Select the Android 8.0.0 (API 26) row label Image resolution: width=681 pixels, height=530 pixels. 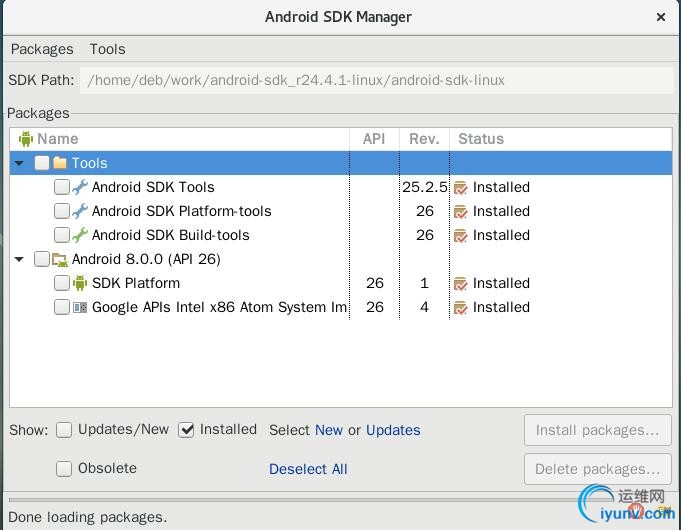(x=146, y=259)
